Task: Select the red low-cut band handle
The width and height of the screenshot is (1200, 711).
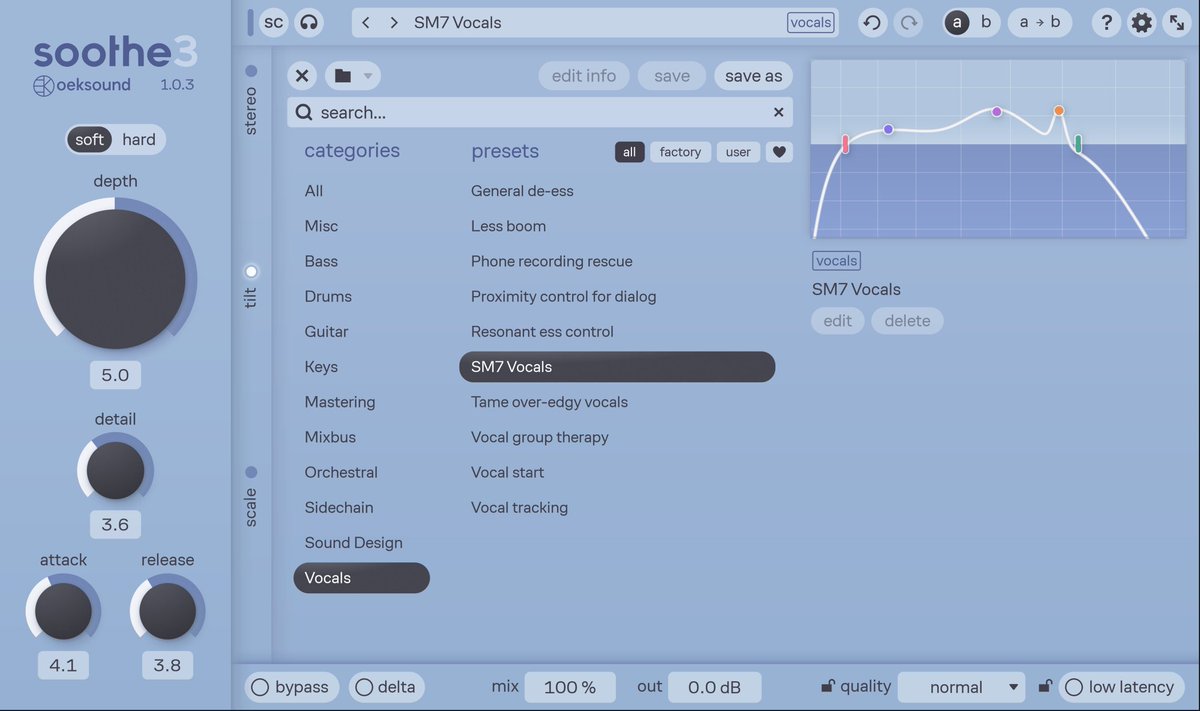Action: click(x=845, y=144)
